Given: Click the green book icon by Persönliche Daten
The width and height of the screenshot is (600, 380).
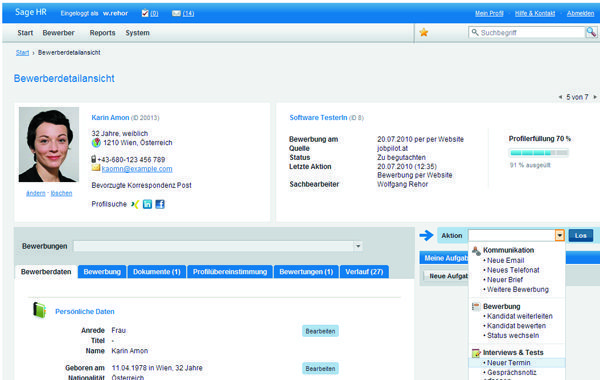Looking at the screenshot, I should click(x=39, y=310).
